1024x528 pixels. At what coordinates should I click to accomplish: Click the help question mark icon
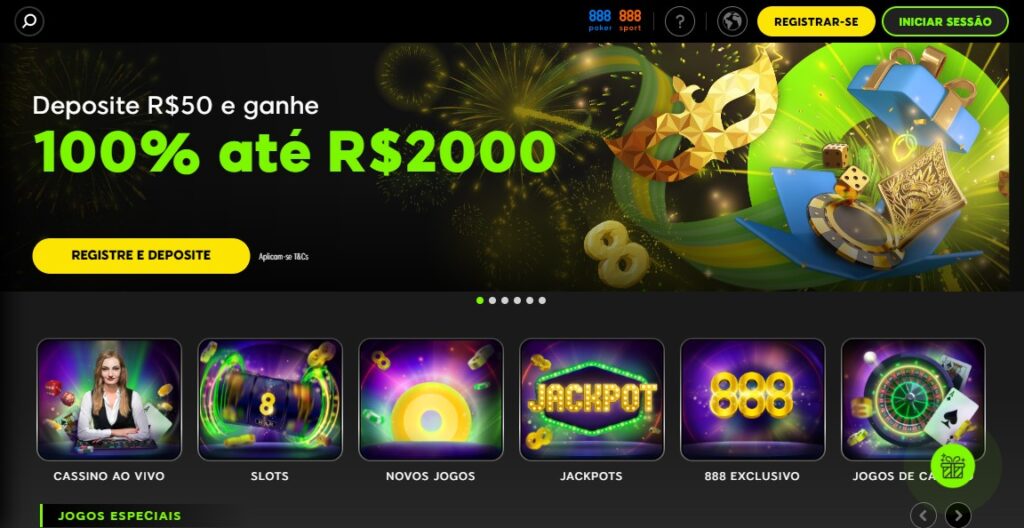[x=679, y=22]
